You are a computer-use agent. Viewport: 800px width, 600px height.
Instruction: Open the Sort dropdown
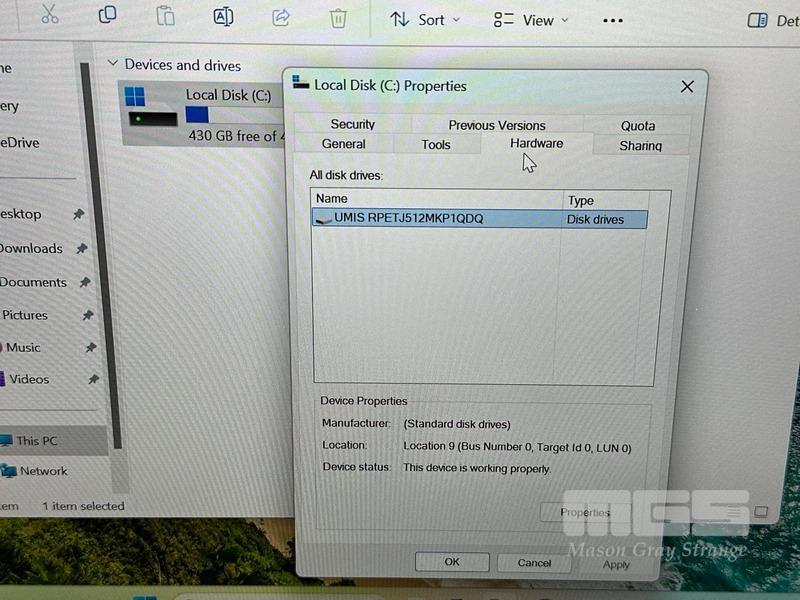point(425,19)
